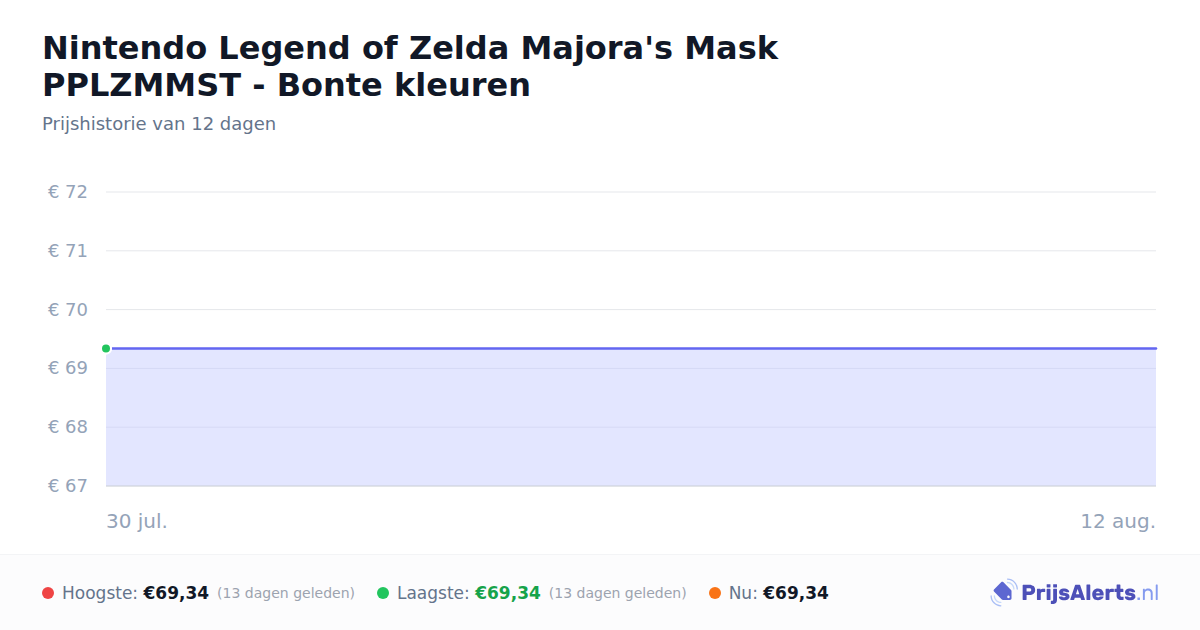Click the € 70 axis label

tap(68, 310)
